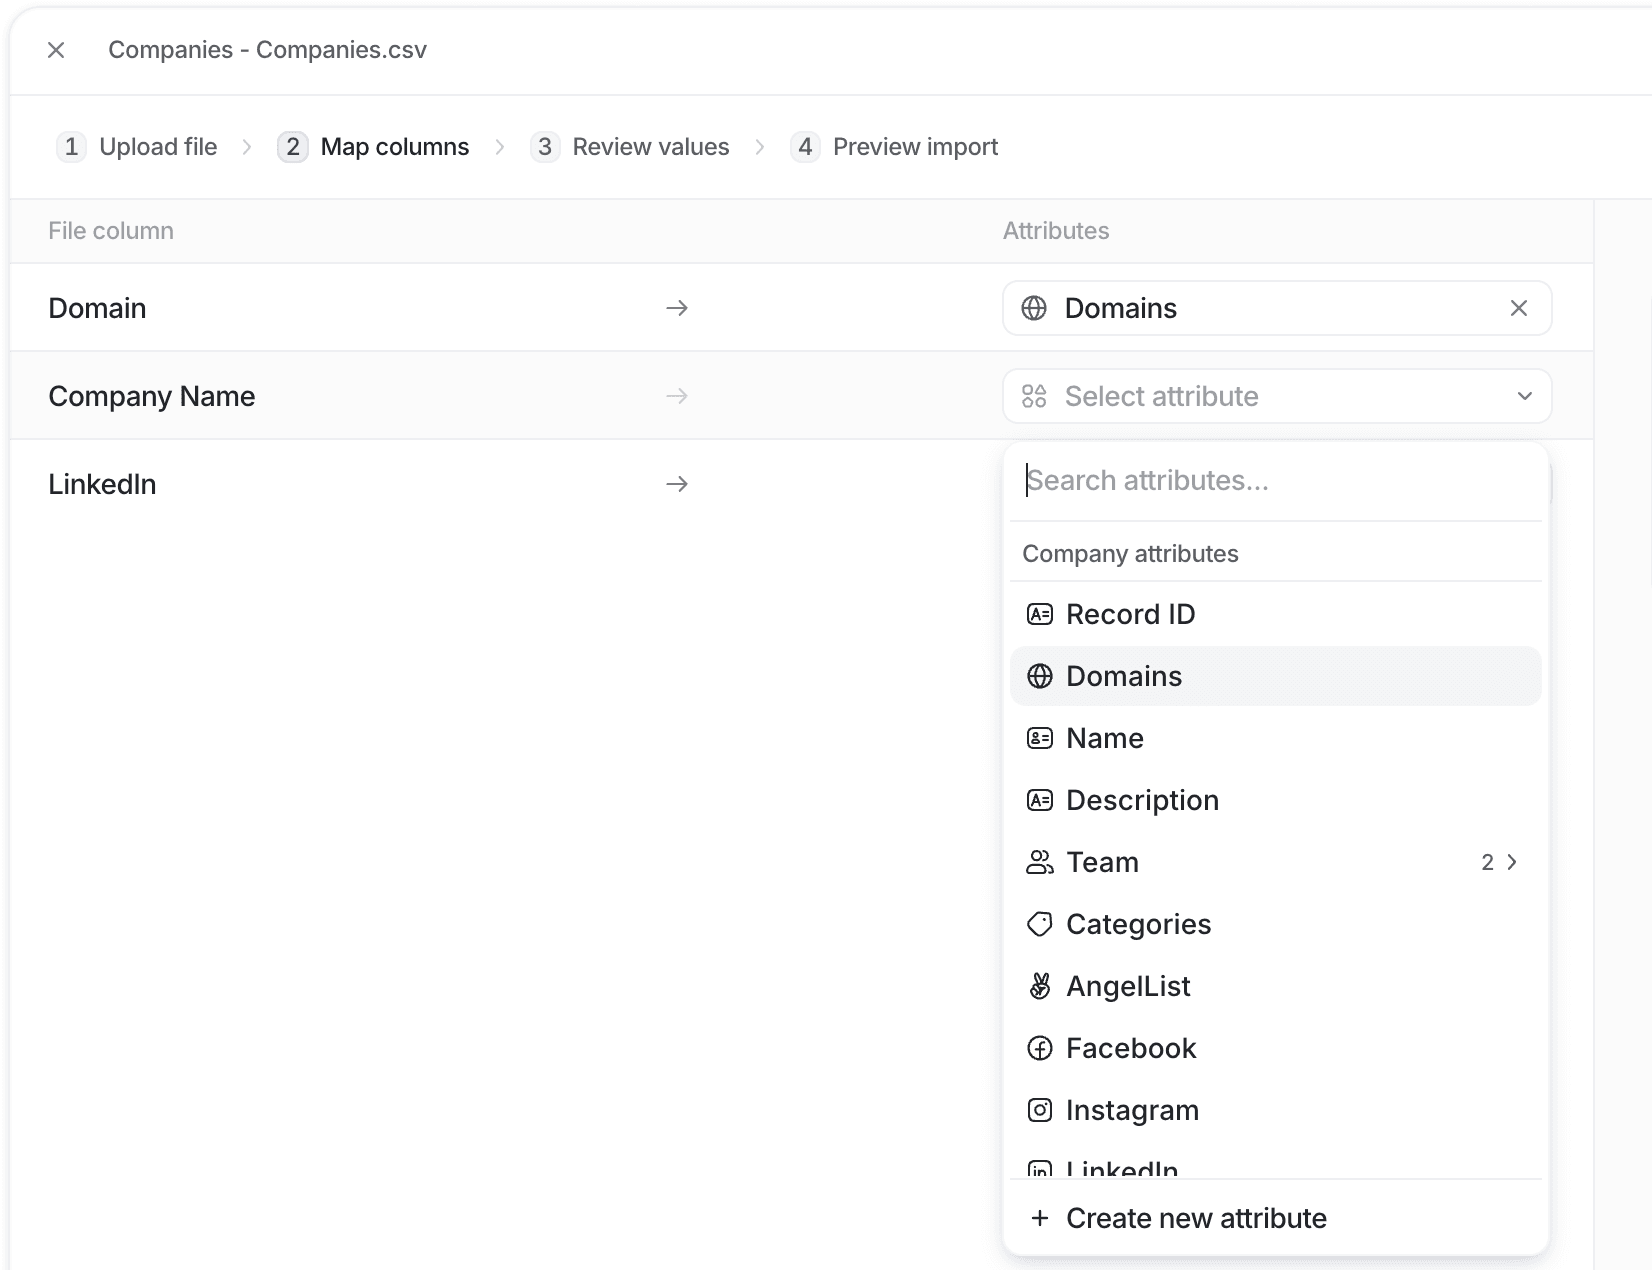Viewport: 1652px width, 1270px height.
Task: Click the Facebook attribute icon
Action: [x=1040, y=1048]
